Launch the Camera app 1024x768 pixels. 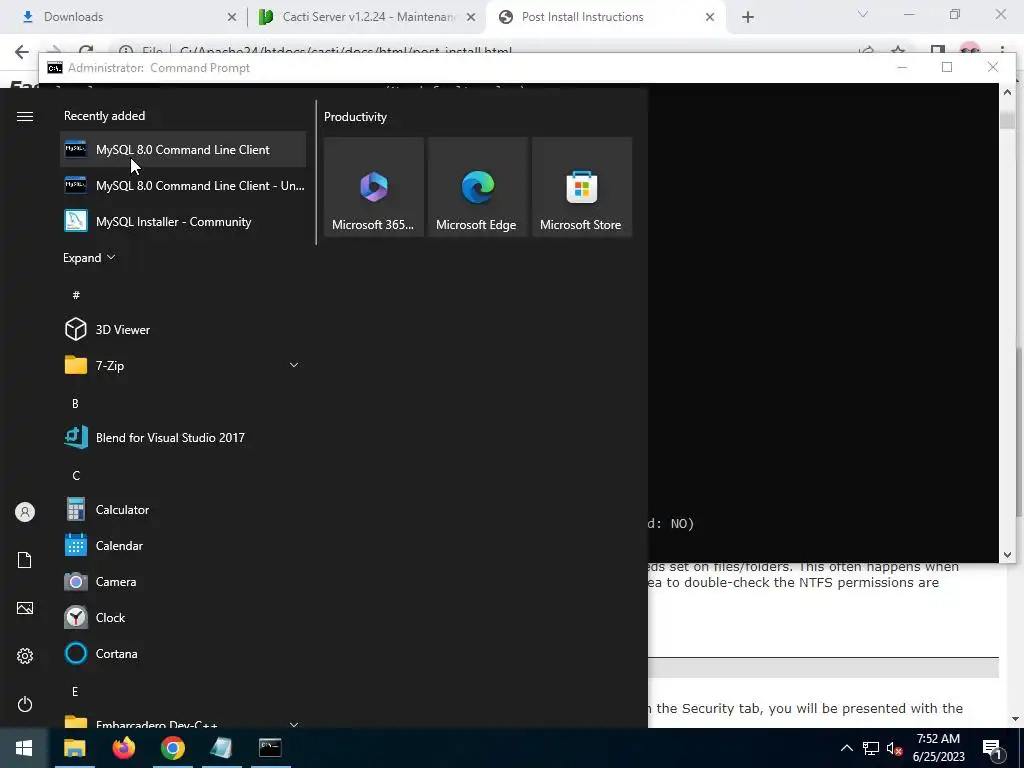click(183, 581)
